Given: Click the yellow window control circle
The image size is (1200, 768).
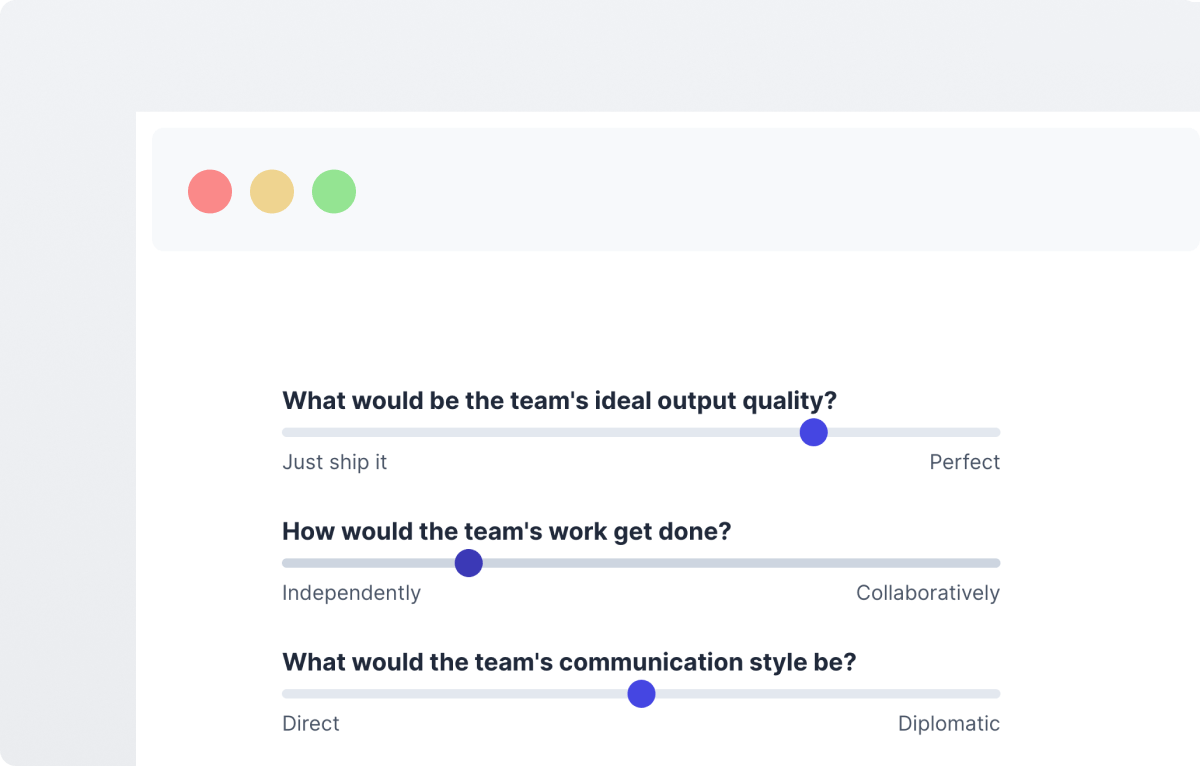Looking at the screenshot, I should [x=272, y=191].
